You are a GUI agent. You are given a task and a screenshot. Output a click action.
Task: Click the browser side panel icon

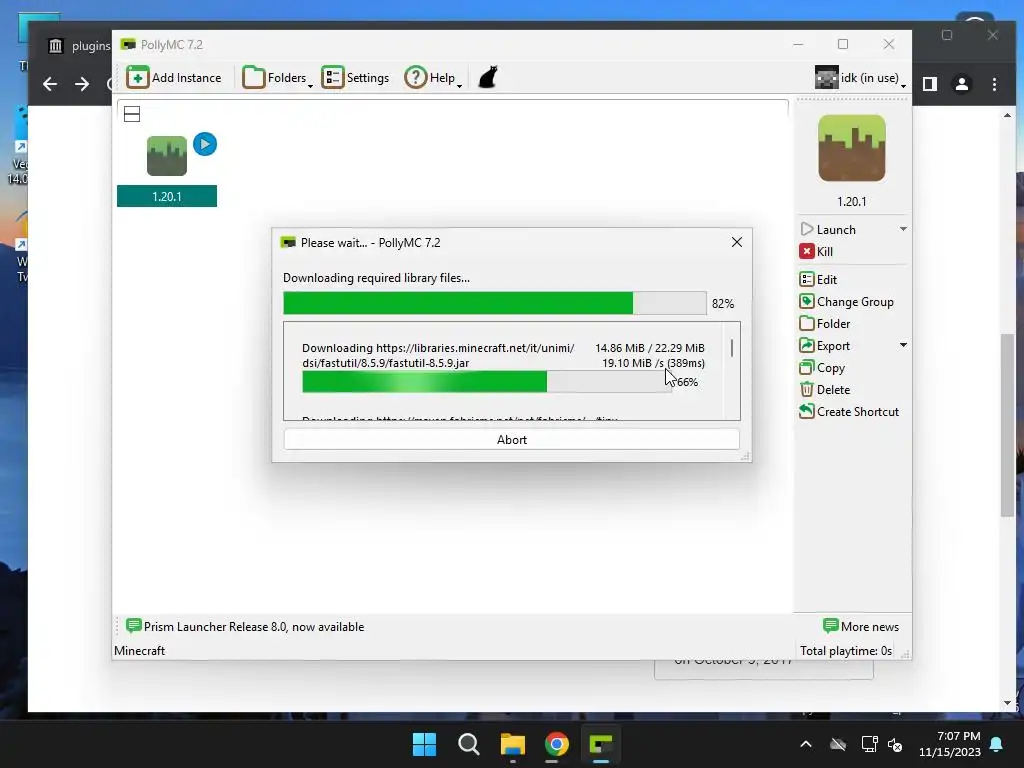click(929, 84)
